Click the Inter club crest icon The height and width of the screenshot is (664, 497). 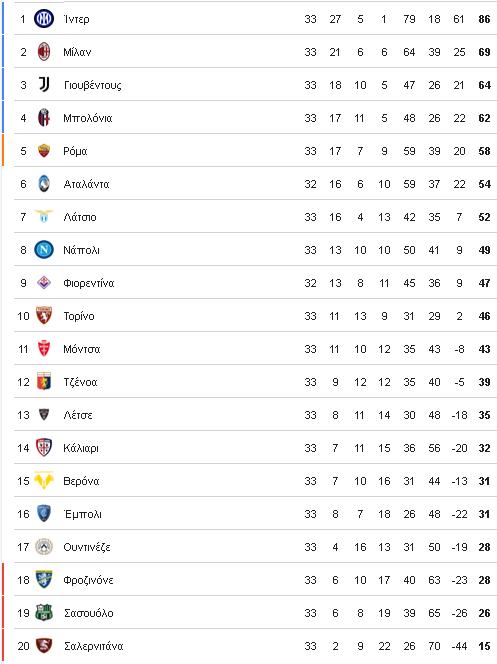click(x=44, y=19)
